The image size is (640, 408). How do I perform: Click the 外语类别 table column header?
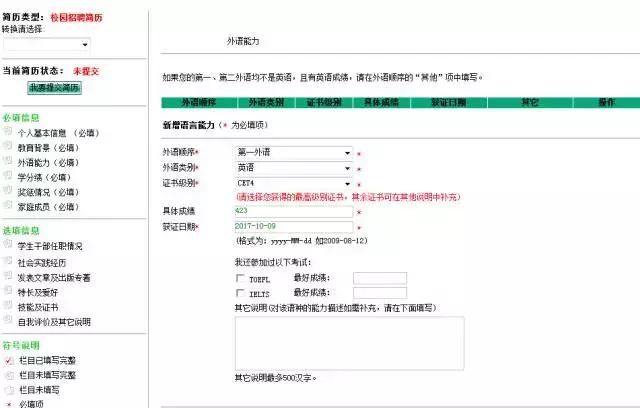(267, 102)
